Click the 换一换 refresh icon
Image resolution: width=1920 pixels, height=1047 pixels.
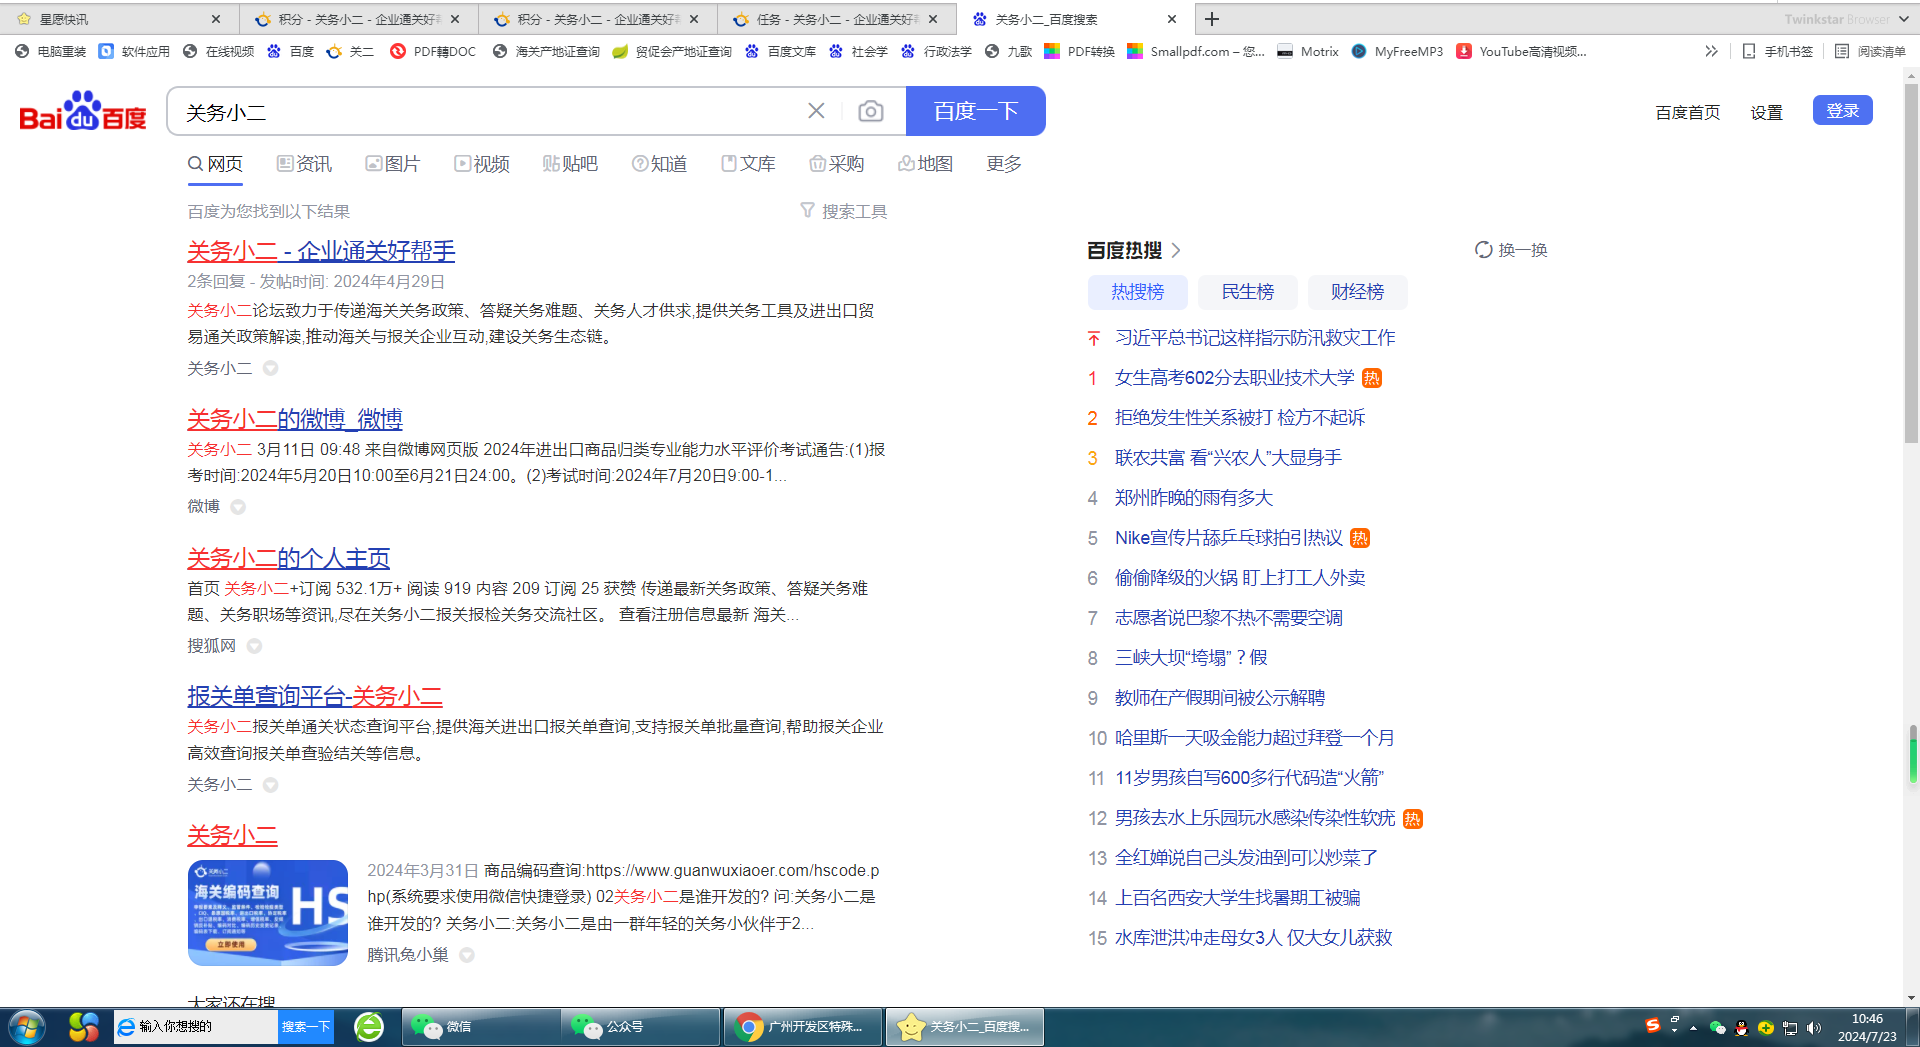[x=1484, y=250]
